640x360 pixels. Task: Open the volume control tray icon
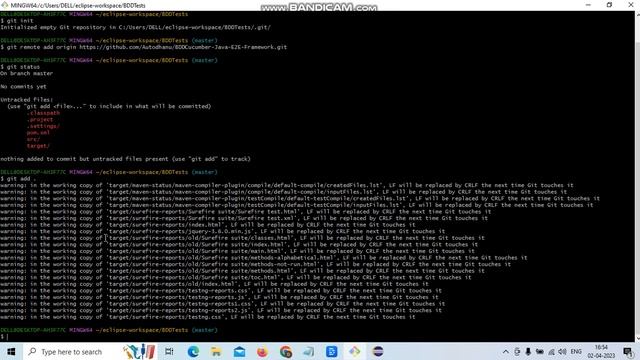(x=562, y=351)
